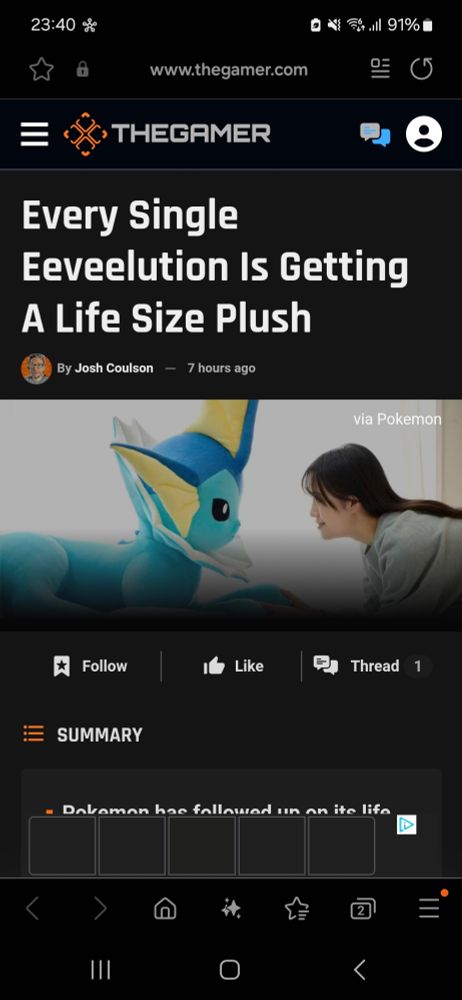Go to browser home page
This screenshot has height=1000, width=462.
click(x=165, y=908)
